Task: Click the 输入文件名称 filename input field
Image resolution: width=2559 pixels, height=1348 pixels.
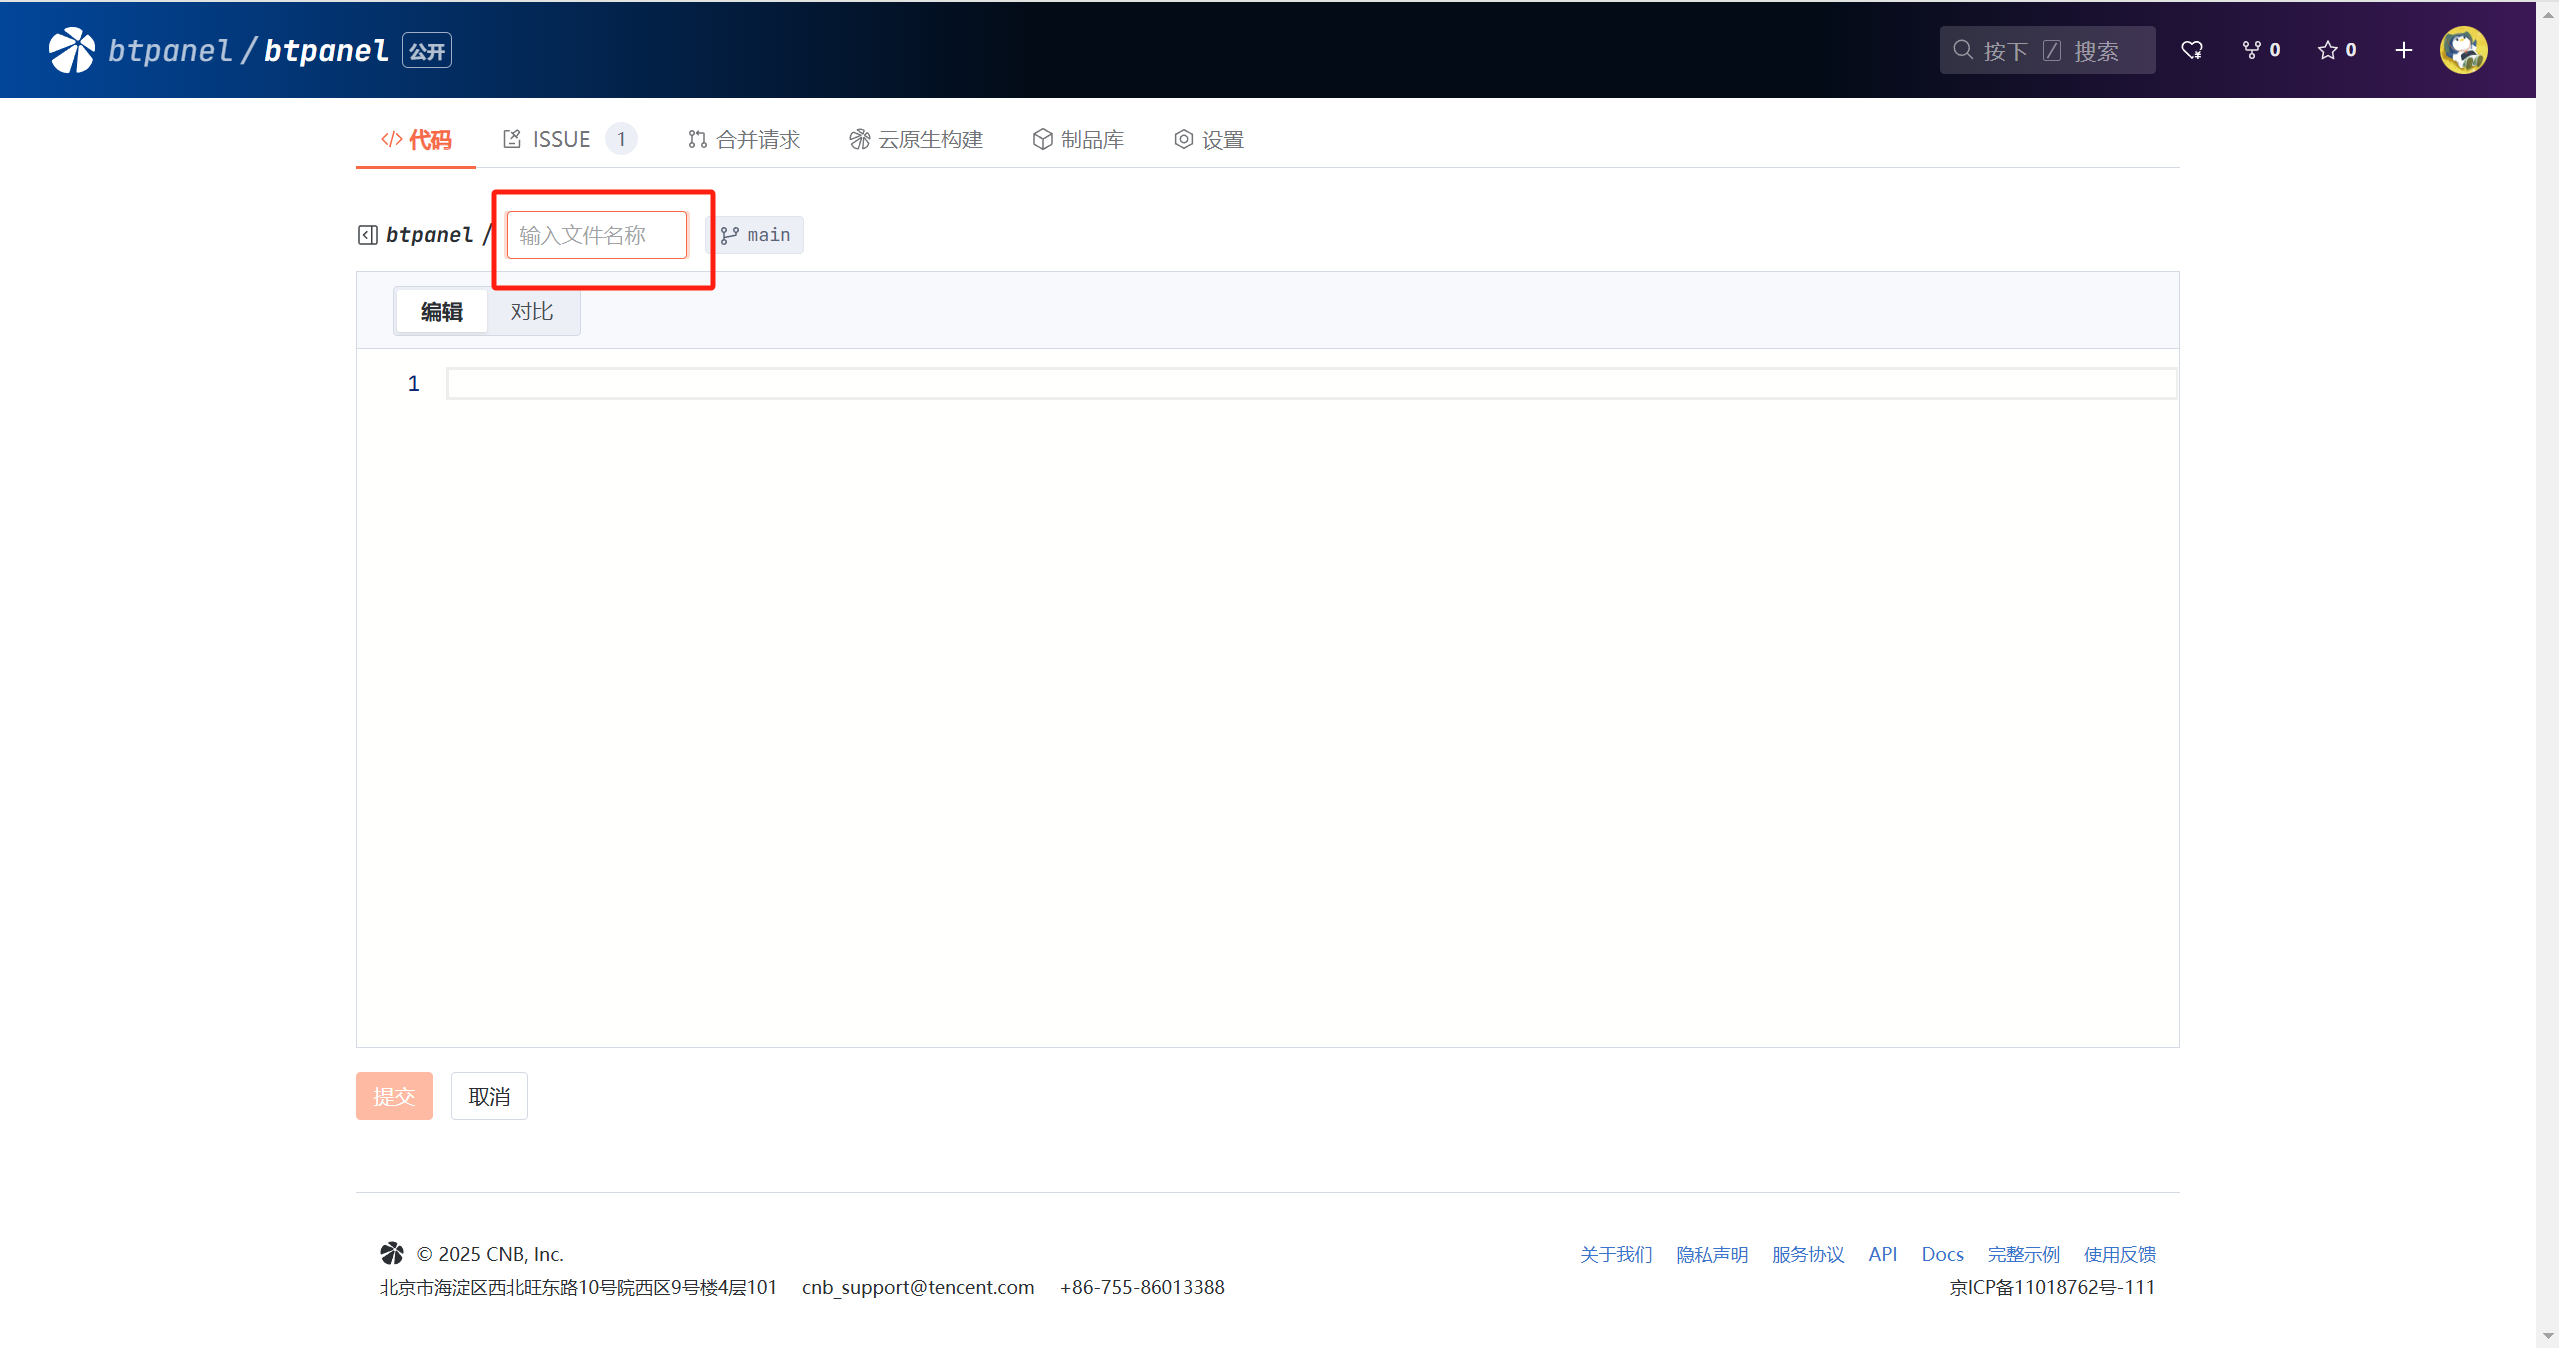Action: [597, 234]
